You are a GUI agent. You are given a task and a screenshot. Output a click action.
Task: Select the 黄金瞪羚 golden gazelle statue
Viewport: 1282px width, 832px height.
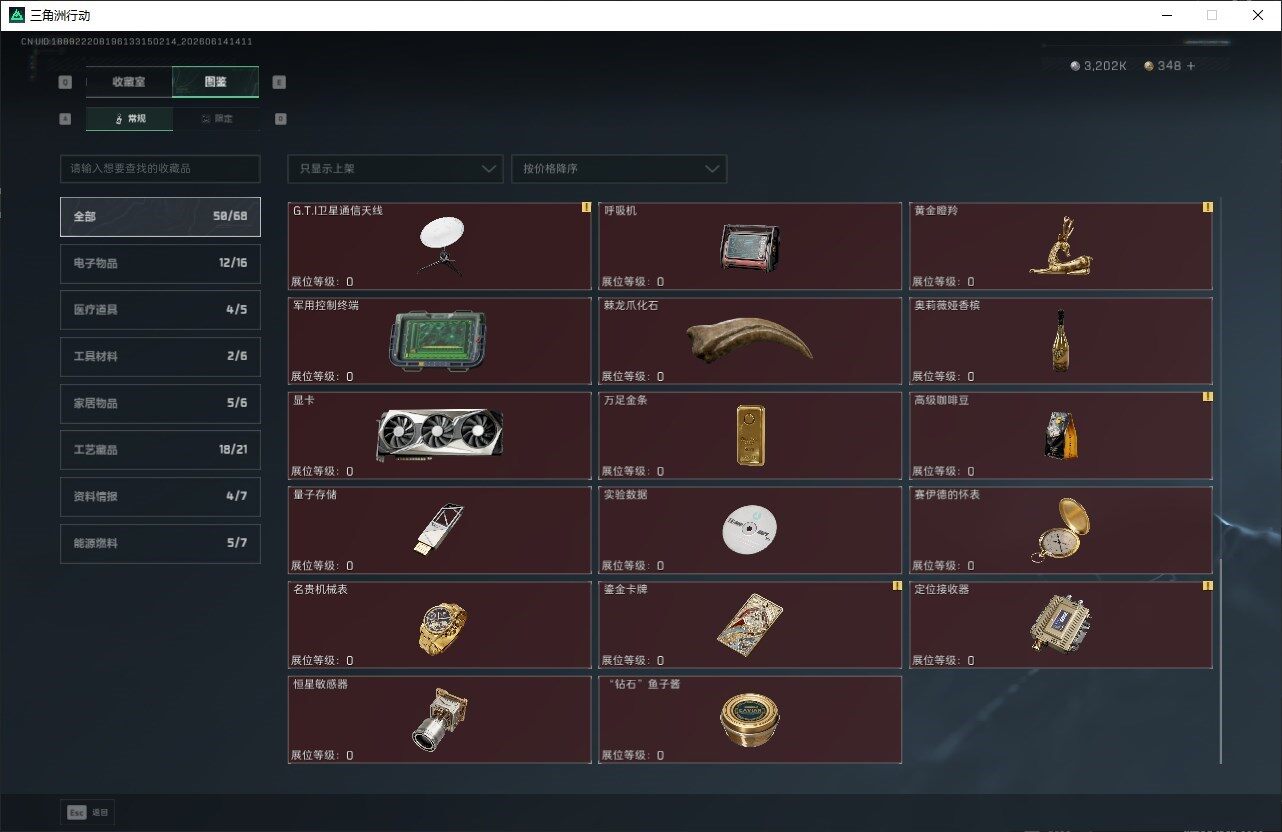pyautogui.click(x=1061, y=246)
